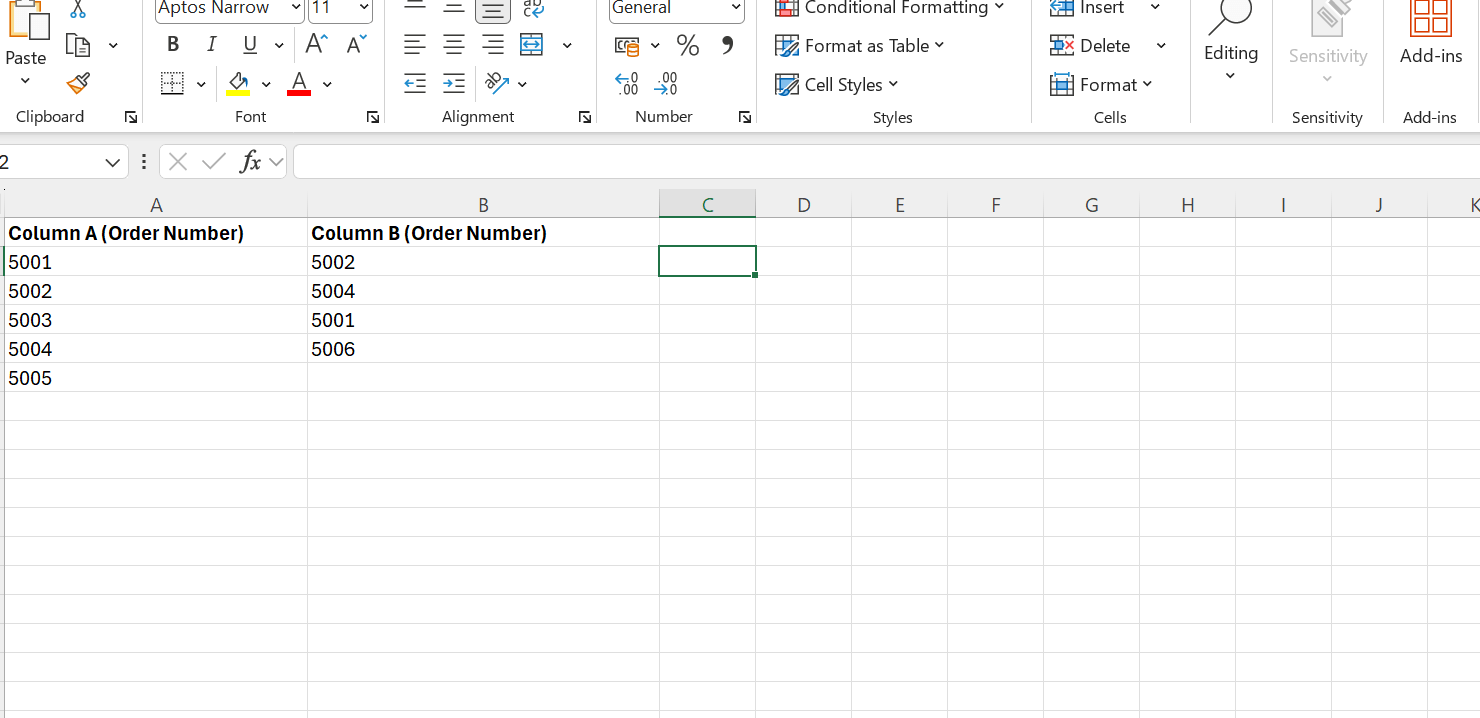Open the Cell Styles gallery

pos(836,84)
